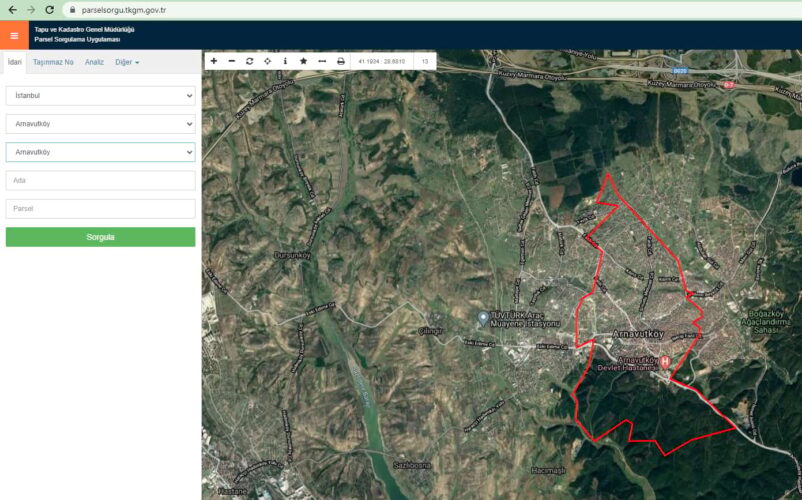
Task: Zoom in with the plus icon
Action: pyautogui.click(x=214, y=61)
